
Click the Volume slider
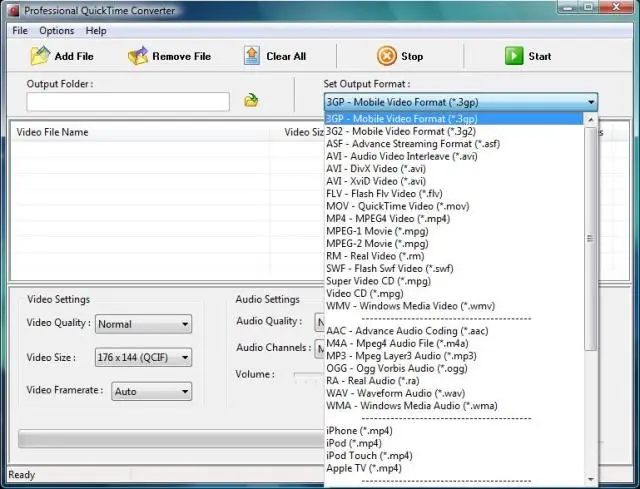[x=309, y=374]
